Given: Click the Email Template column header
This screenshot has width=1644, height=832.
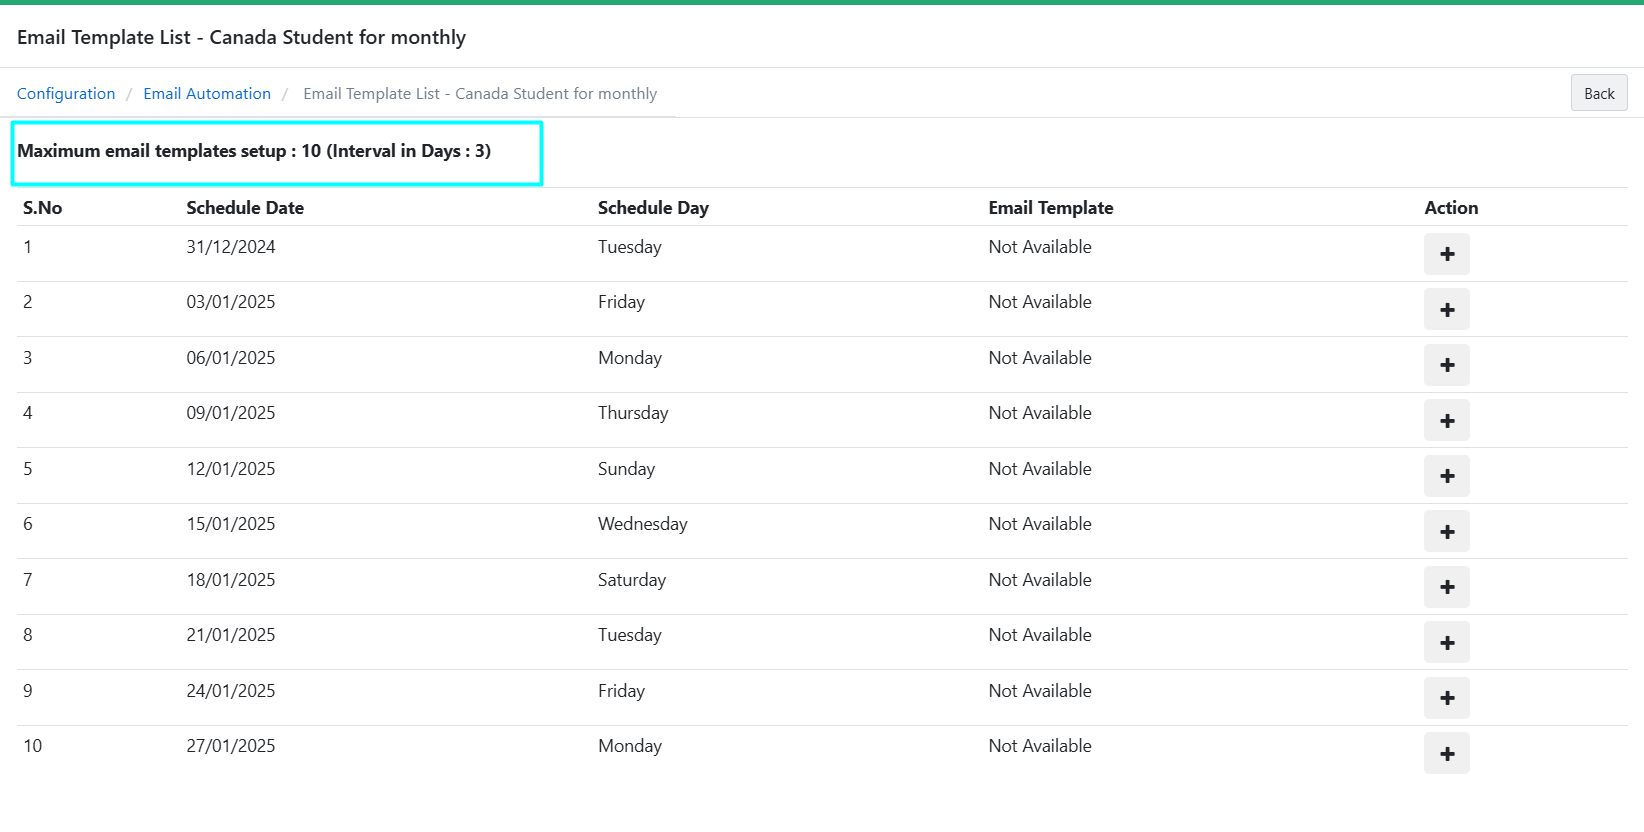Looking at the screenshot, I should pyautogui.click(x=1050, y=208).
